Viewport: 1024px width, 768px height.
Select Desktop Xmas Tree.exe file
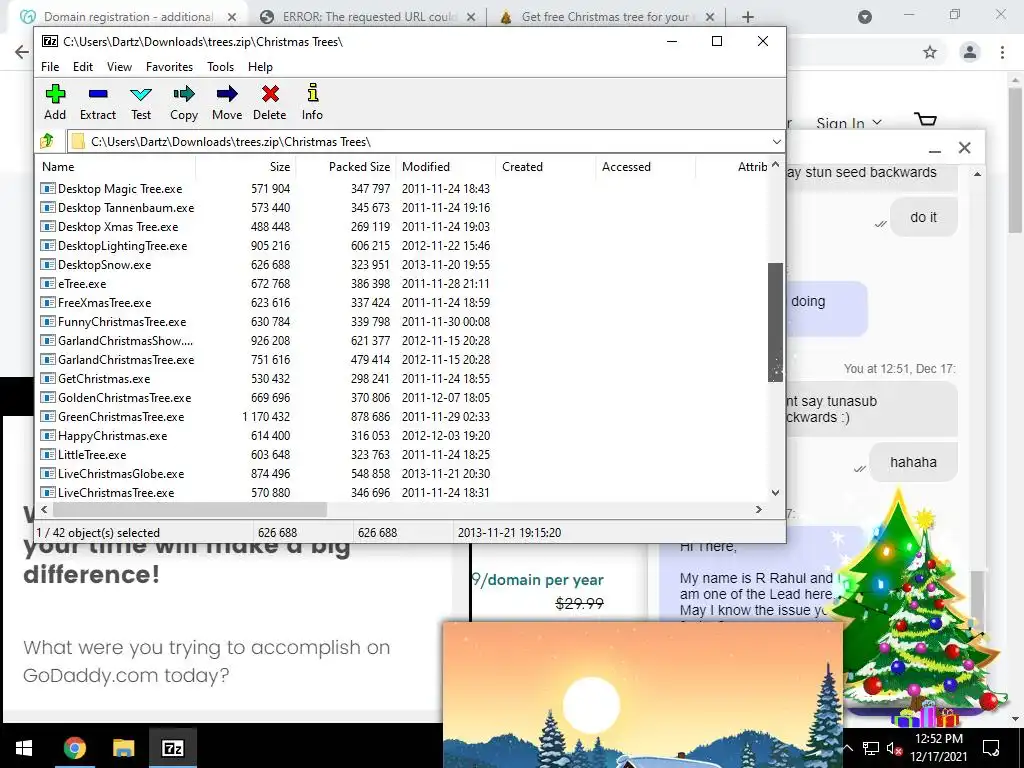(118, 227)
